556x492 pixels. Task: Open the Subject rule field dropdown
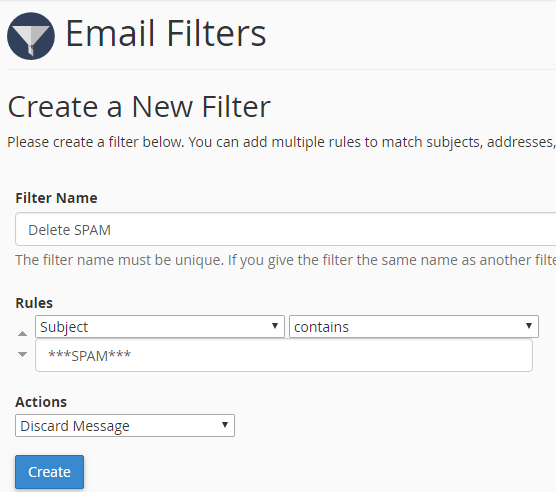point(160,326)
